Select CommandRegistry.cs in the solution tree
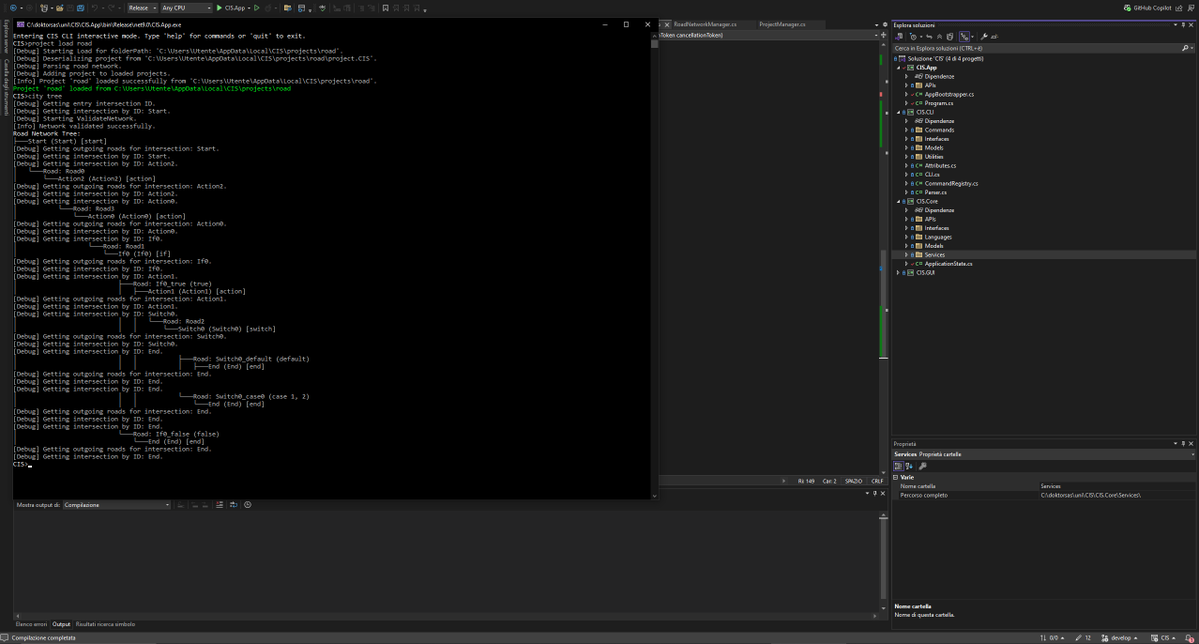This screenshot has height=644, width=1199. 951,184
